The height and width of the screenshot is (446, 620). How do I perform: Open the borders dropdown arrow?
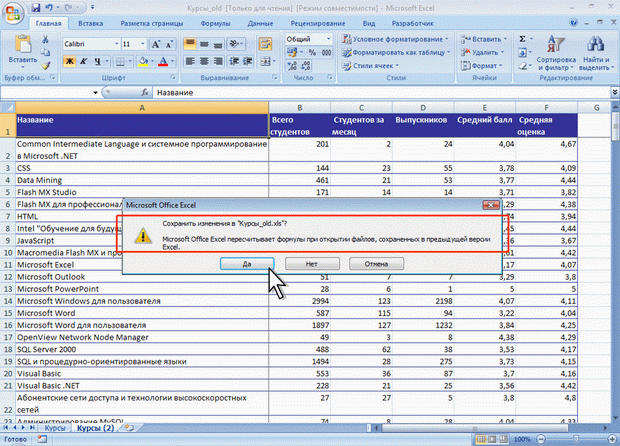point(130,61)
